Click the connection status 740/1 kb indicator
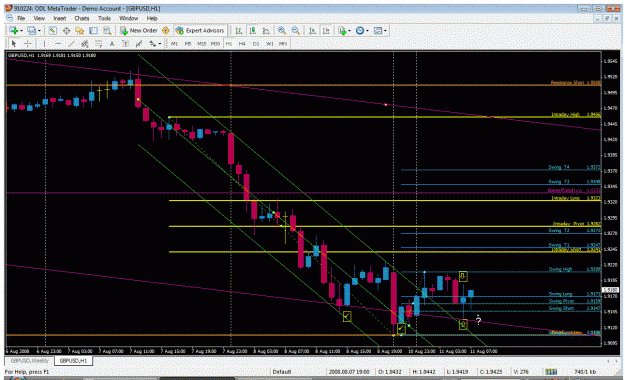The width and height of the screenshot is (625, 380). click(585, 372)
